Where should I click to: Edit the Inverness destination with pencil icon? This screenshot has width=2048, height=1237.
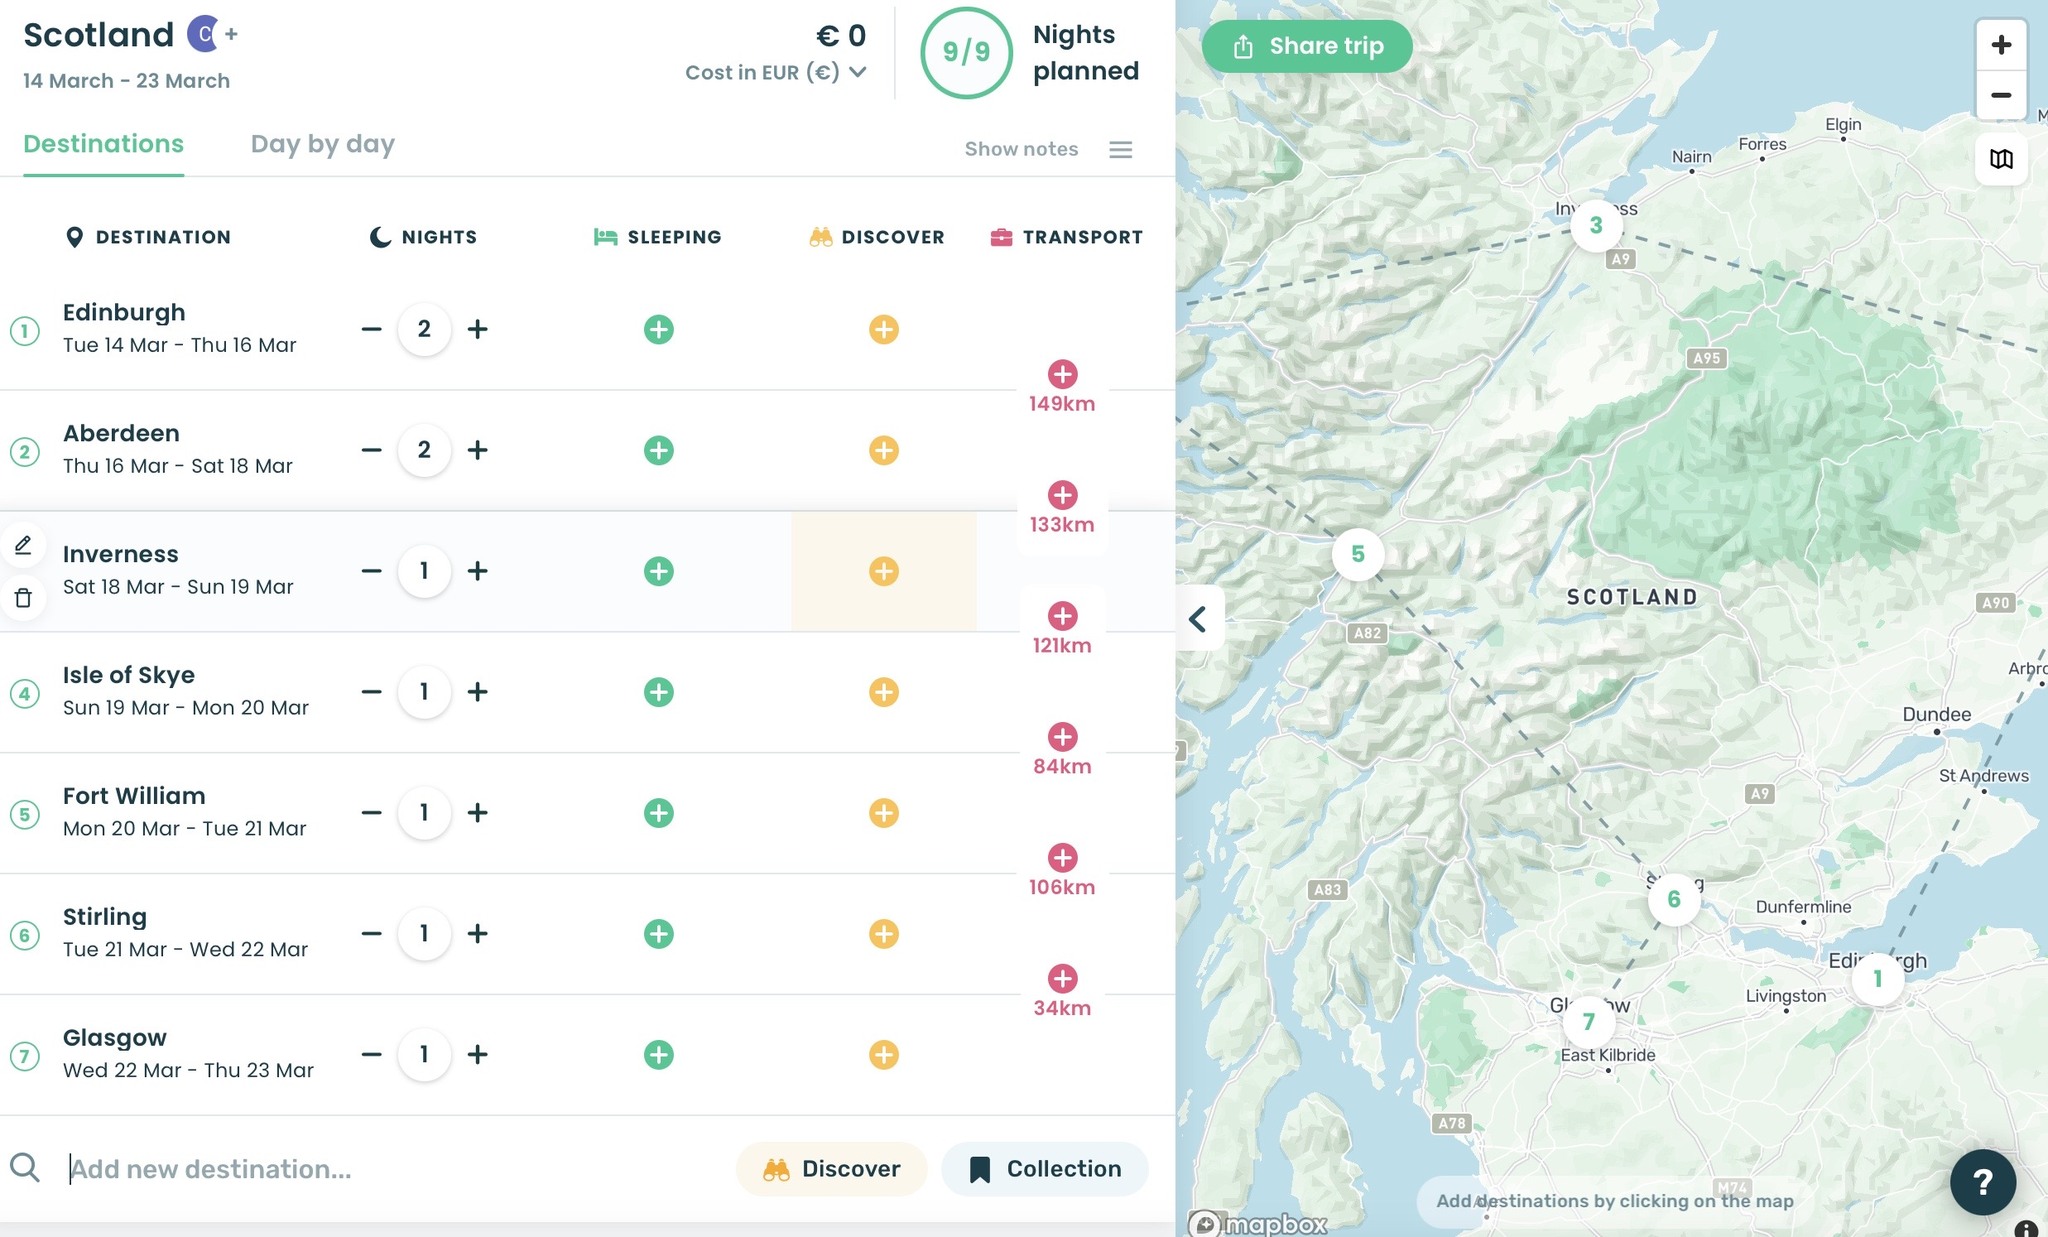(23, 545)
